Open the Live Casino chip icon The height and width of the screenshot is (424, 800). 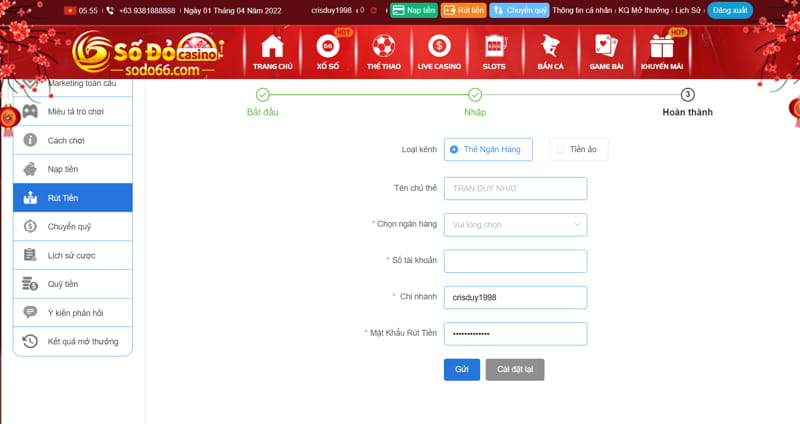pos(438,46)
